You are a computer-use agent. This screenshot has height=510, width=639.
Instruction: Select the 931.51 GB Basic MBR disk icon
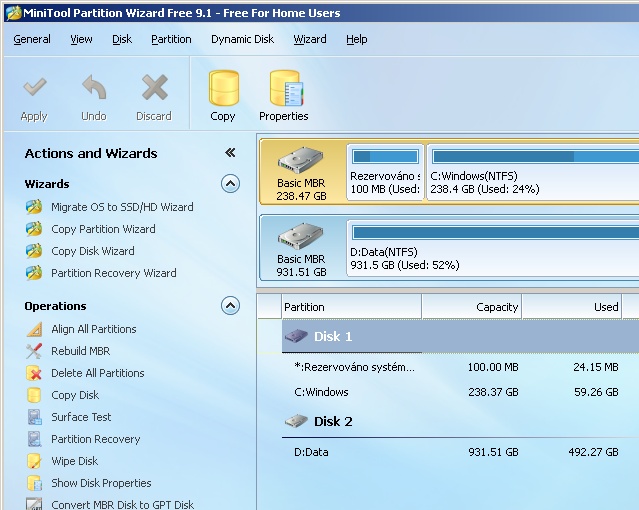tap(301, 236)
